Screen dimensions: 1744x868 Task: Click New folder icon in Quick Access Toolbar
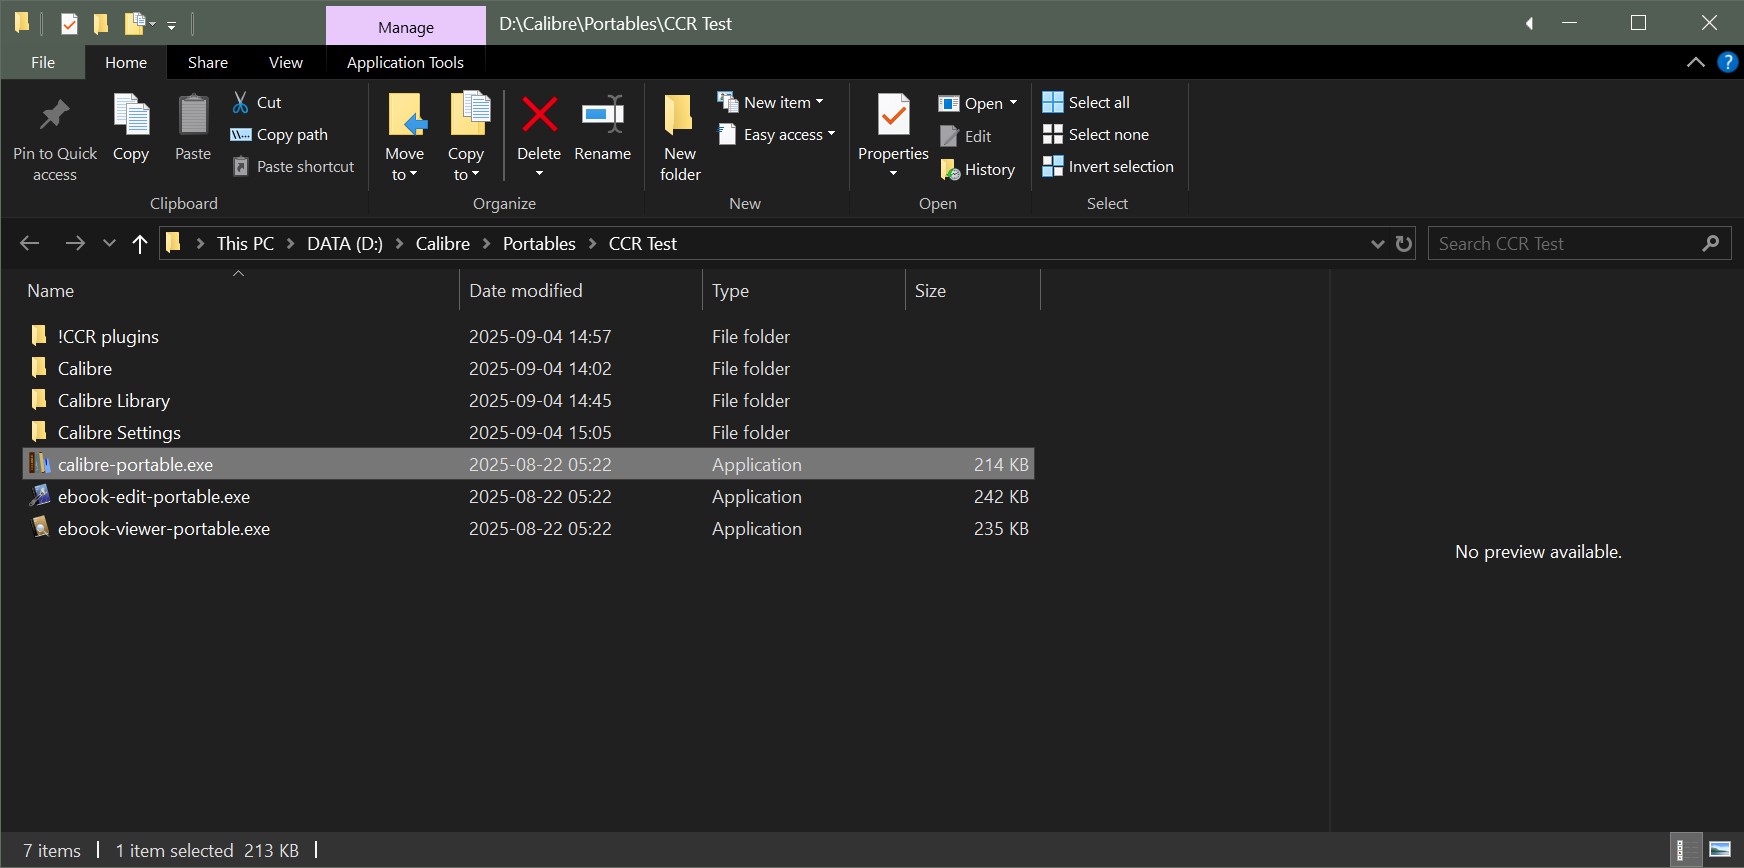coord(101,23)
